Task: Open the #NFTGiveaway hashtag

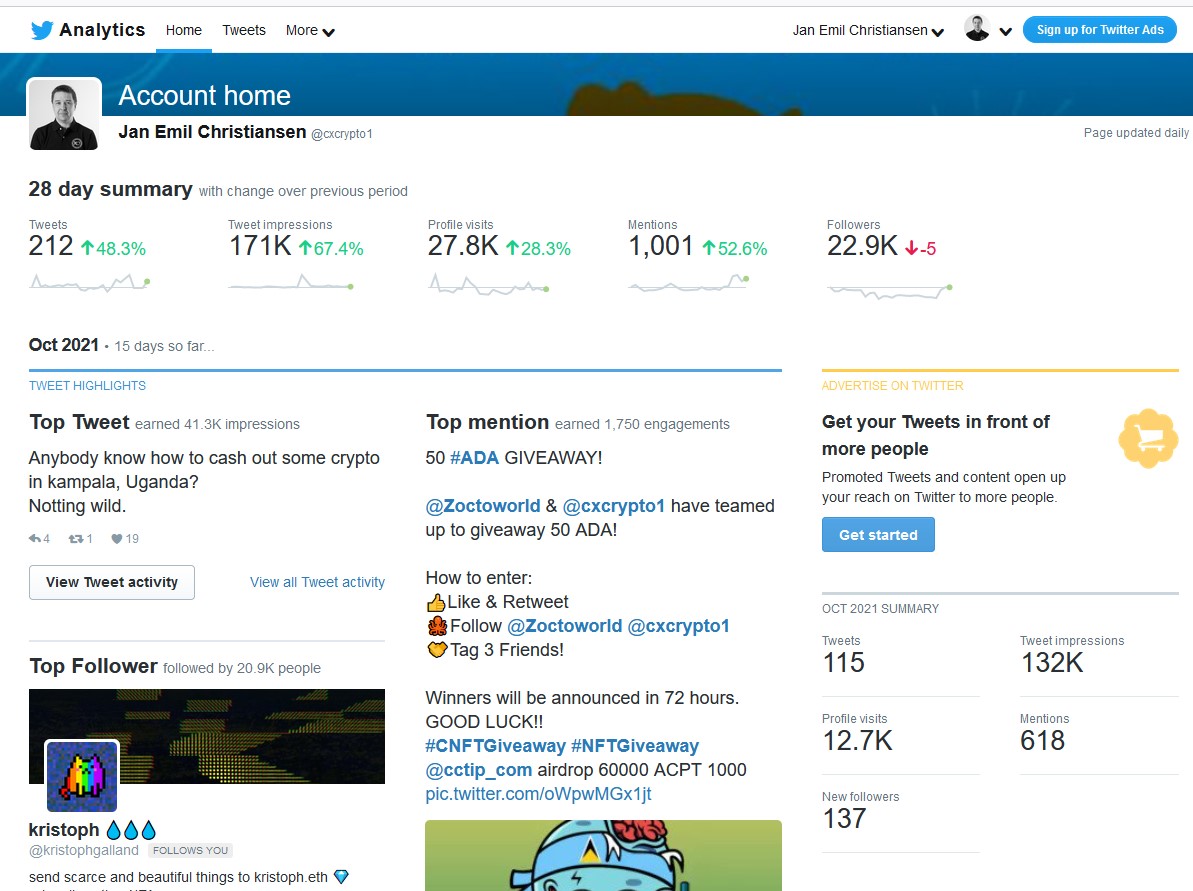Action: (x=635, y=746)
